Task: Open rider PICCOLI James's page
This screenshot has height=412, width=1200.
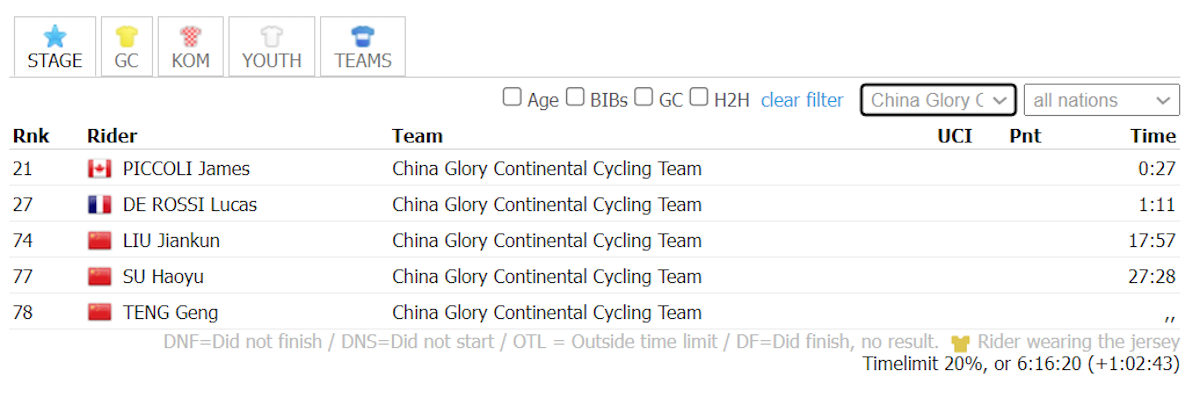Action: pyautogui.click(x=186, y=169)
